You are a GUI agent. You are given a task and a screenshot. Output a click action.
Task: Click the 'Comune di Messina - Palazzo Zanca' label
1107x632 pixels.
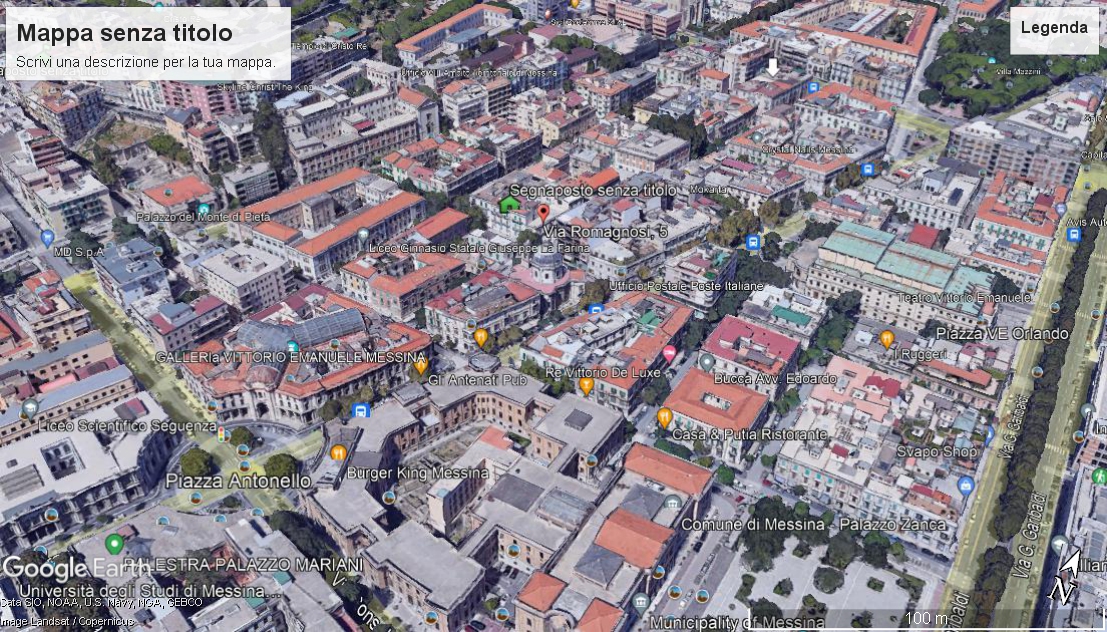click(813, 525)
